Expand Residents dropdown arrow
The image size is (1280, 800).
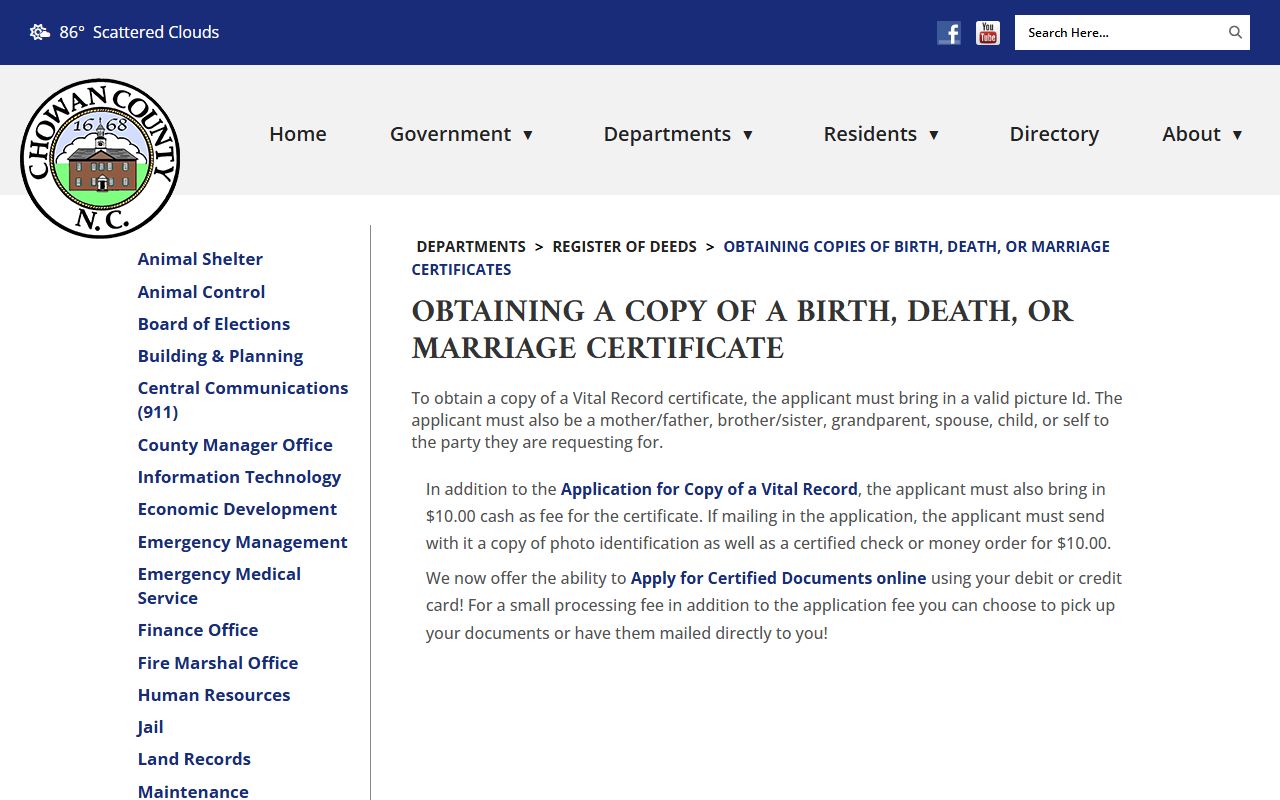click(x=934, y=135)
